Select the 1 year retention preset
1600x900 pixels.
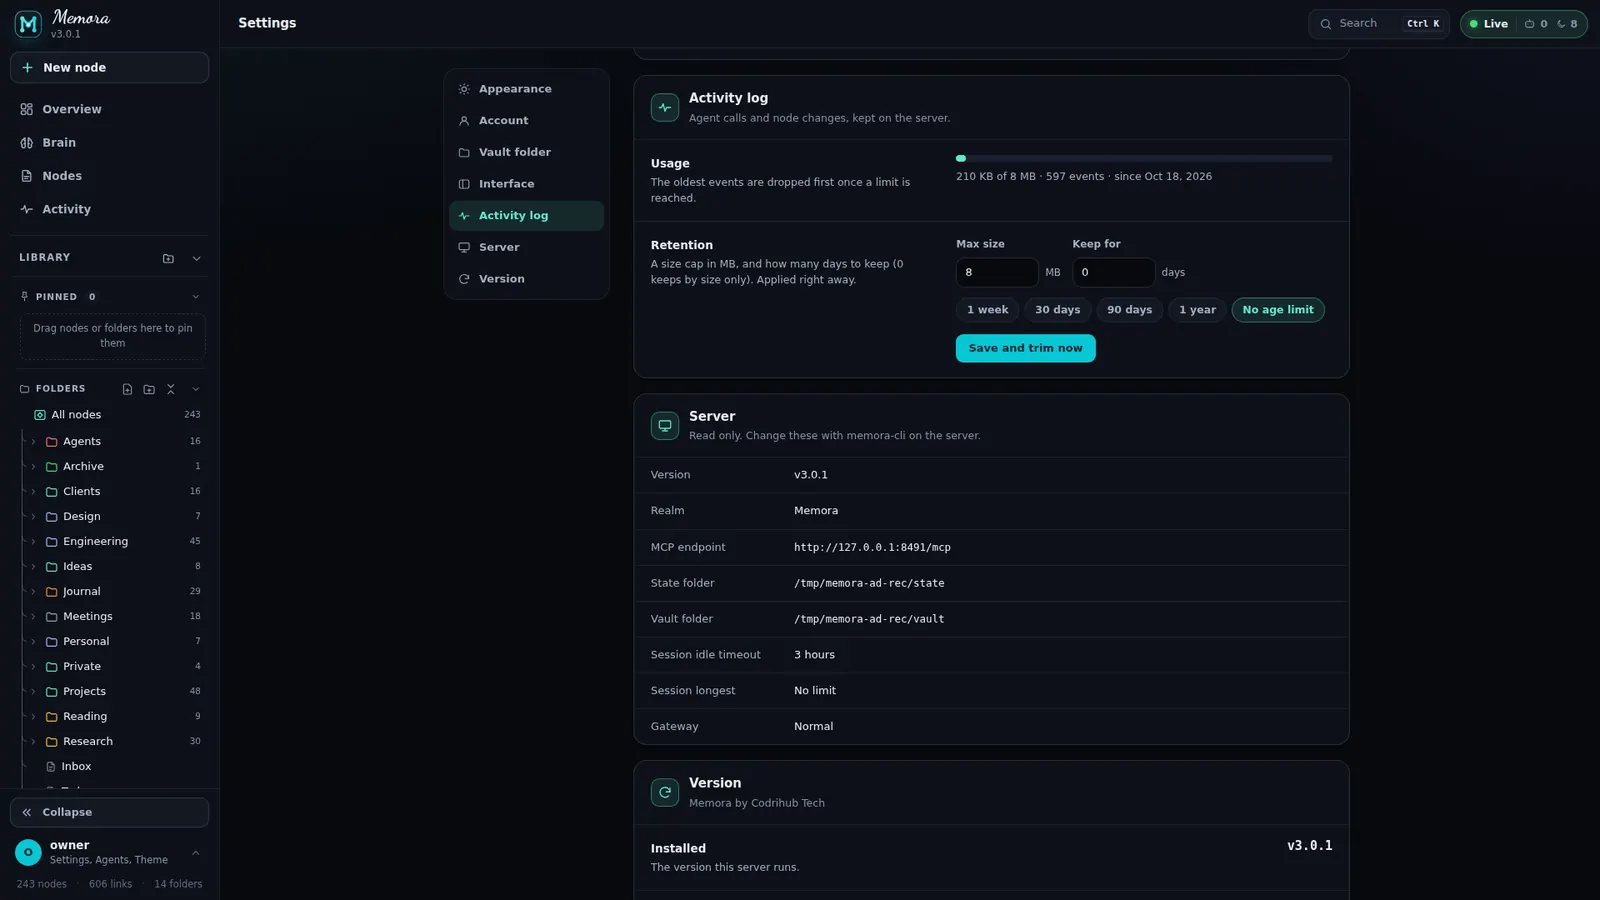[x=1197, y=310]
